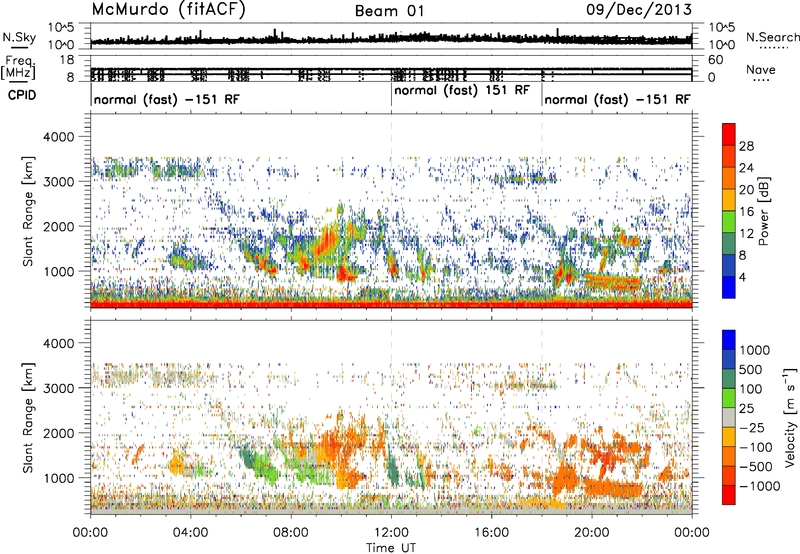Click the 18 tick label on frequency axis
Viewport: 800px width, 554px height.
67,60
